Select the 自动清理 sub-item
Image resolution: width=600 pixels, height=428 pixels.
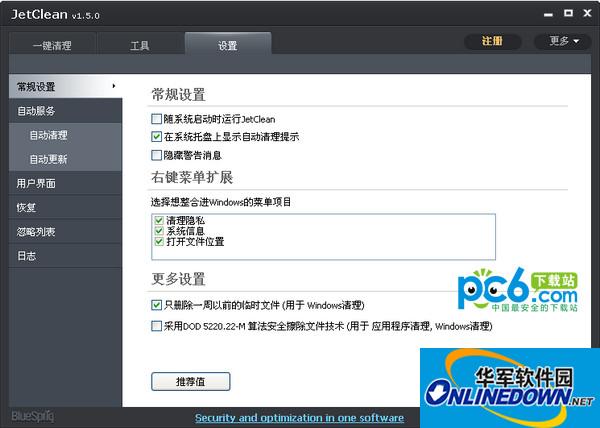click(x=65, y=135)
